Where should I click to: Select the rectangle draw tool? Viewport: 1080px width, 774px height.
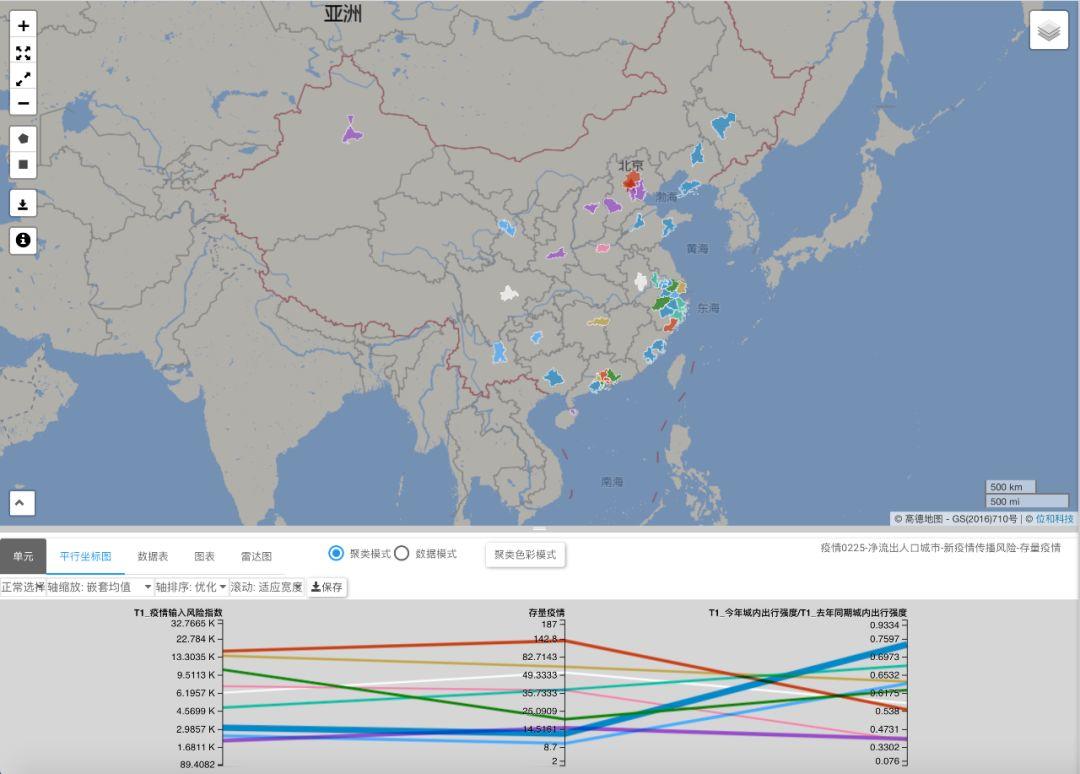(x=23, y=165)
